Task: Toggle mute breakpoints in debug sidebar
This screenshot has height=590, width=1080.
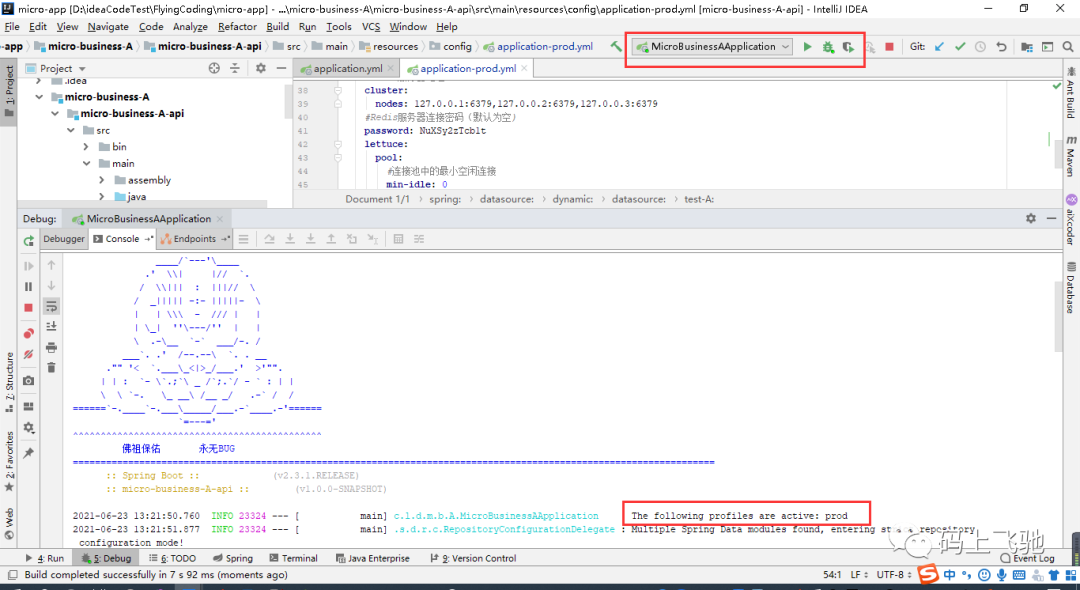Action: (29, 355)
